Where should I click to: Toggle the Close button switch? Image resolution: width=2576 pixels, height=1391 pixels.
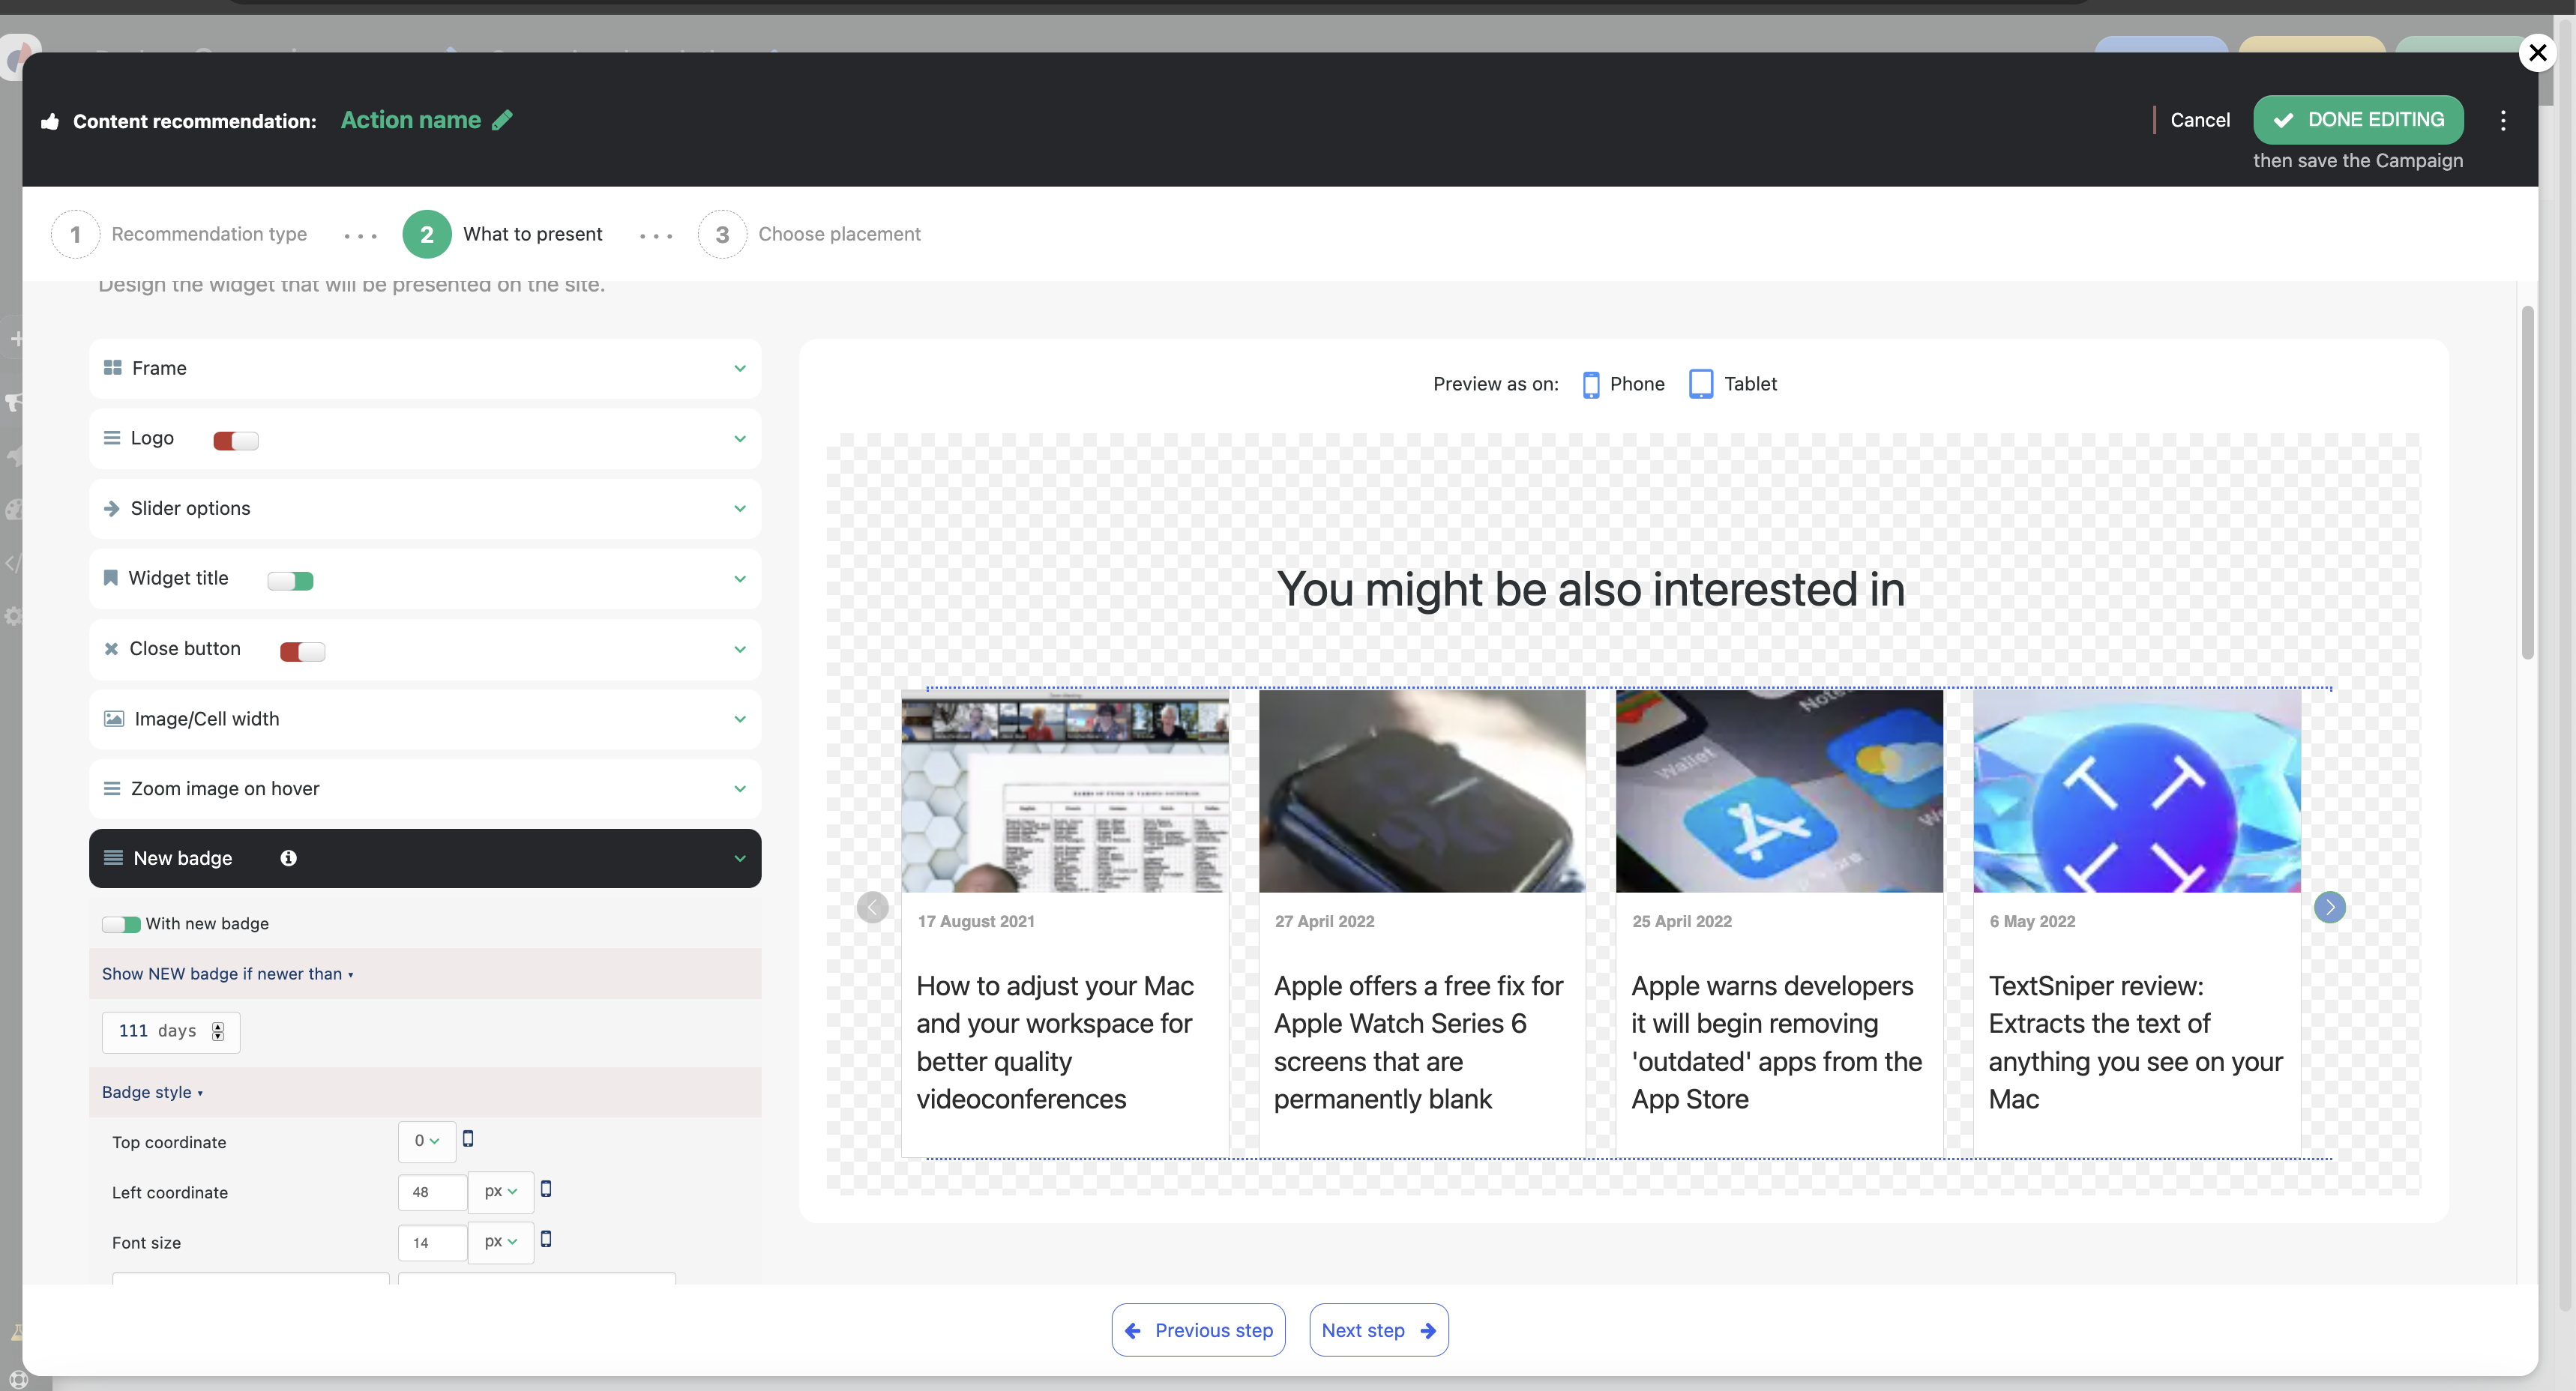(302, 652)
